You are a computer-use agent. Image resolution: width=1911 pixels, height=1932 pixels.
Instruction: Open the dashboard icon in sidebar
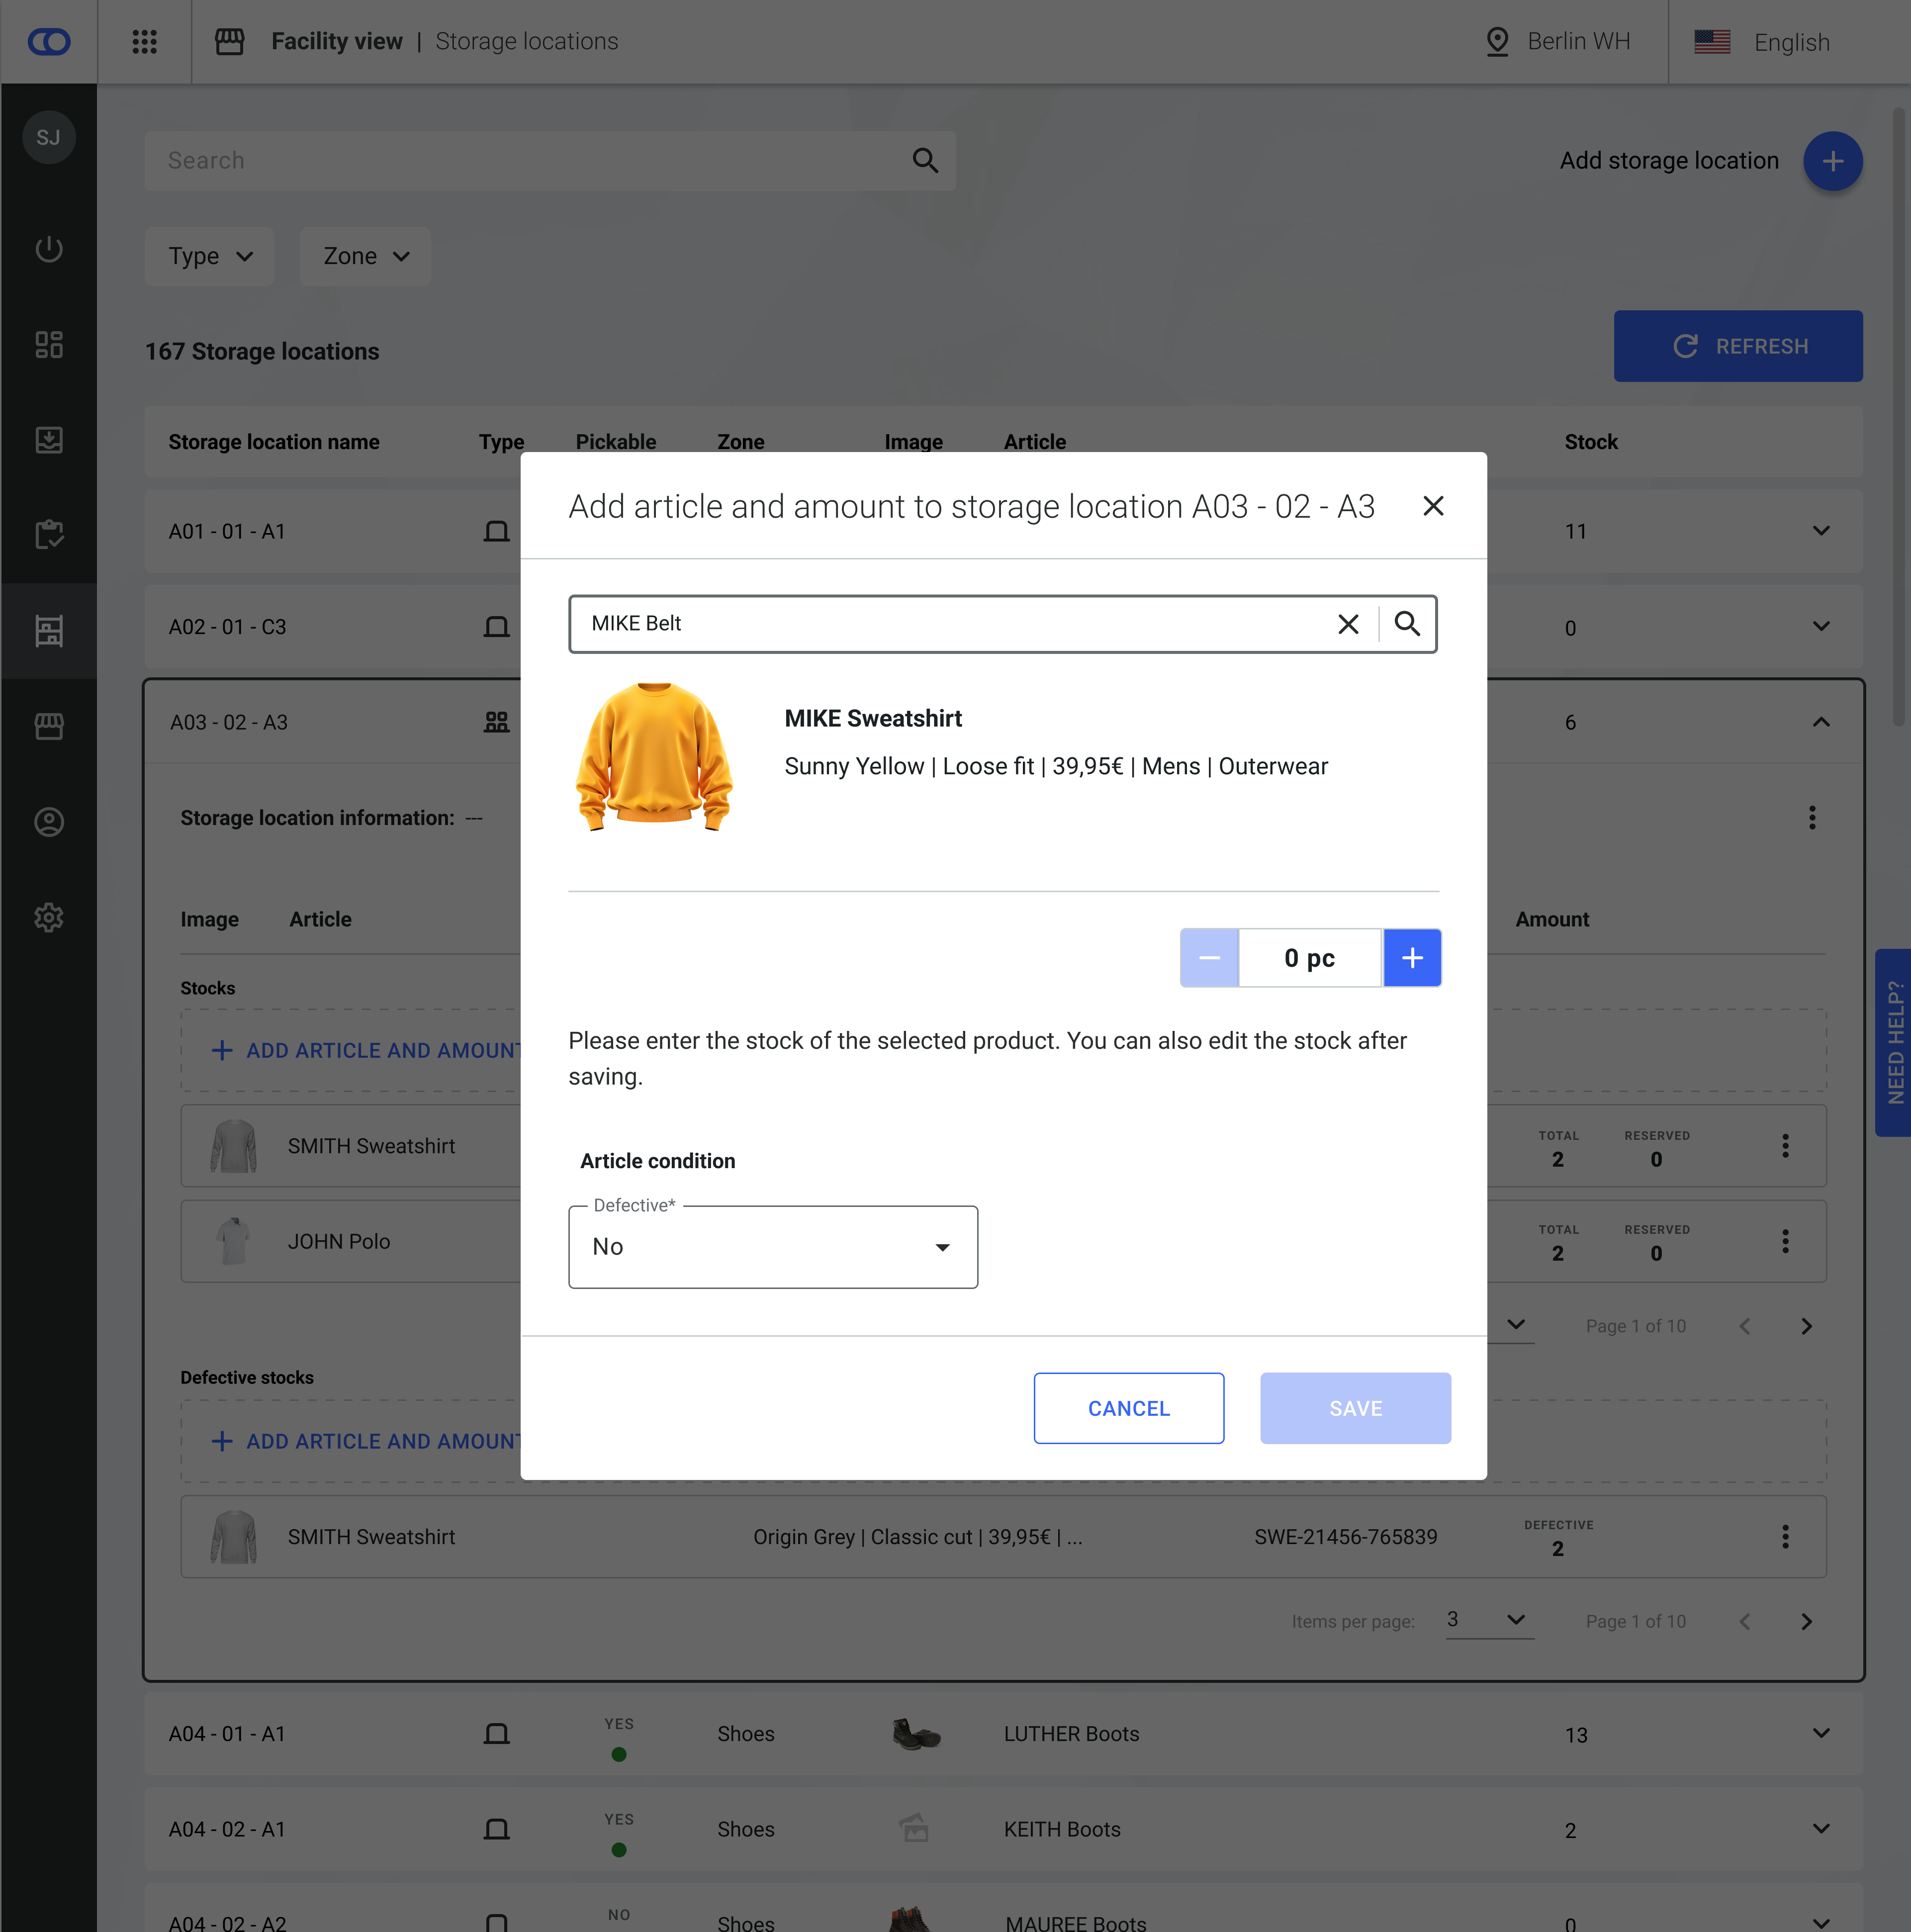tap(49, 344)
